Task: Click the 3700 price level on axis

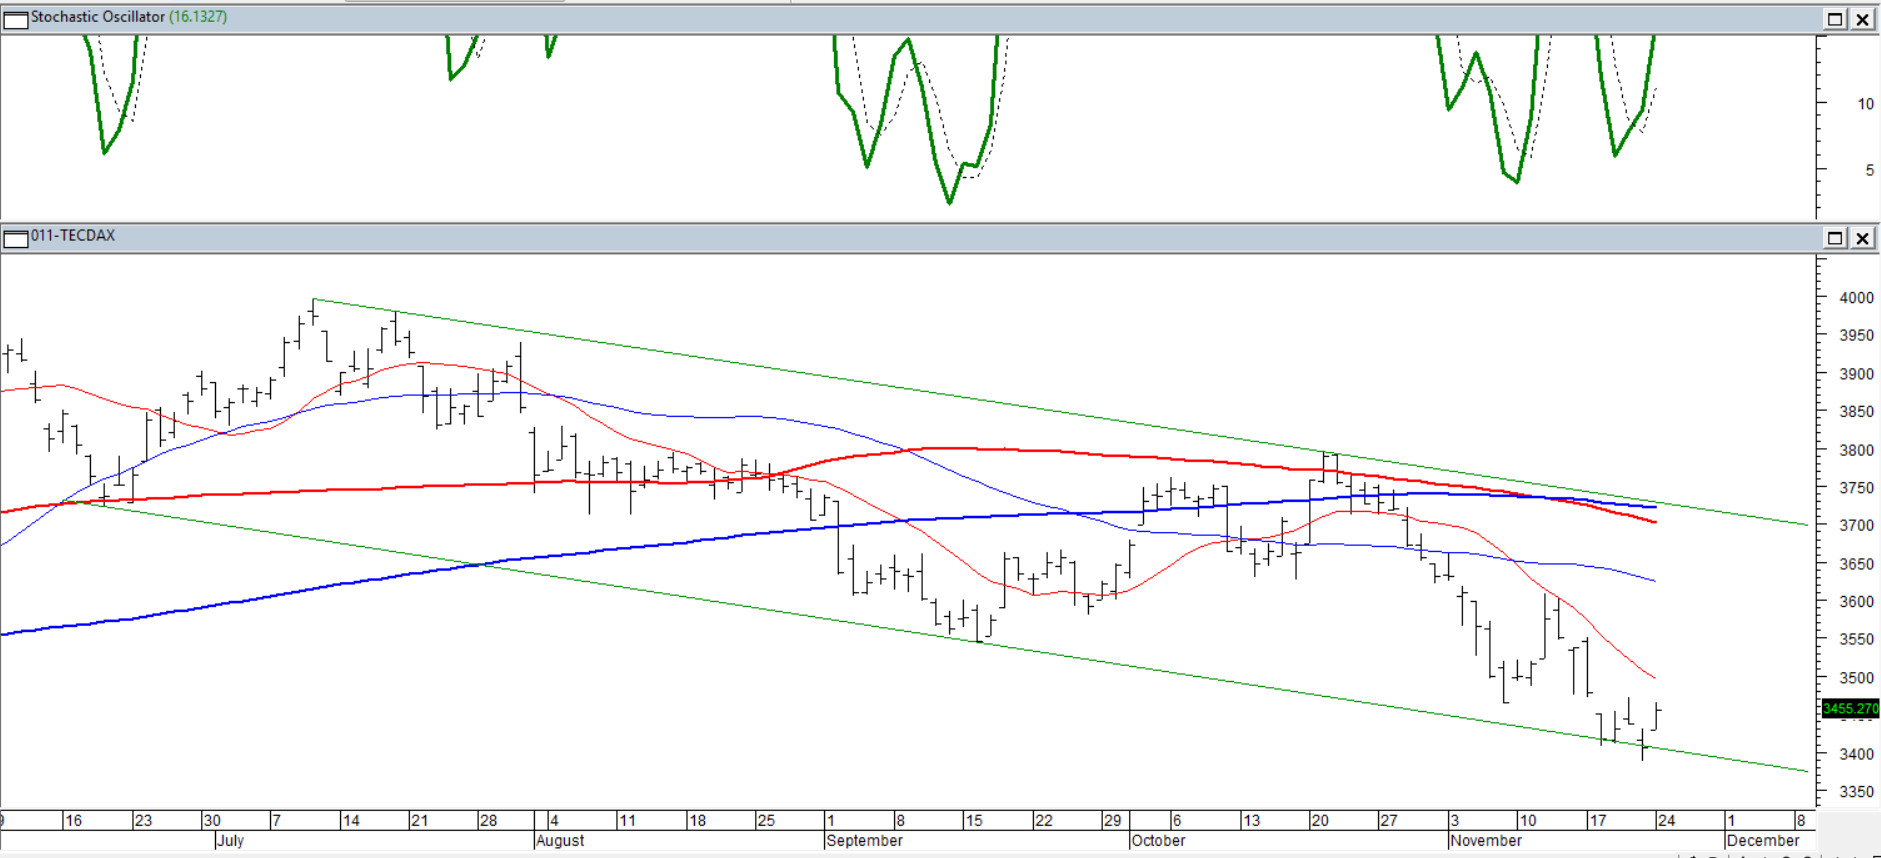Action: point(1856,525)
